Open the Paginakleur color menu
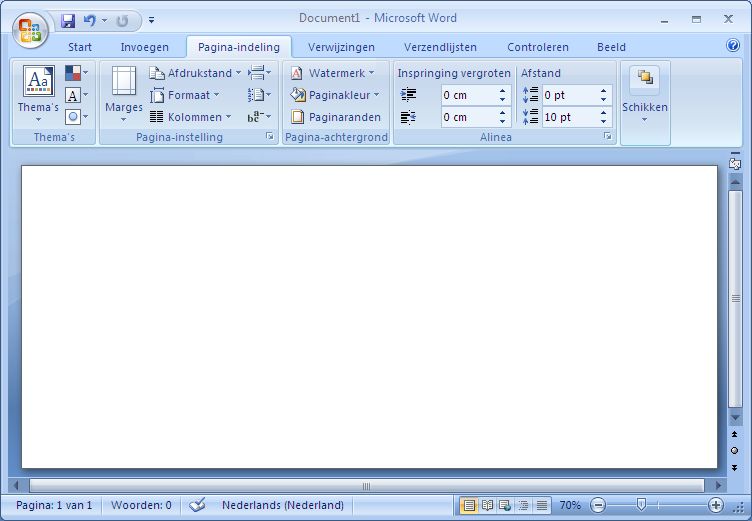The image size is (752, 521). pyautogui.click(x=334, y=95)
